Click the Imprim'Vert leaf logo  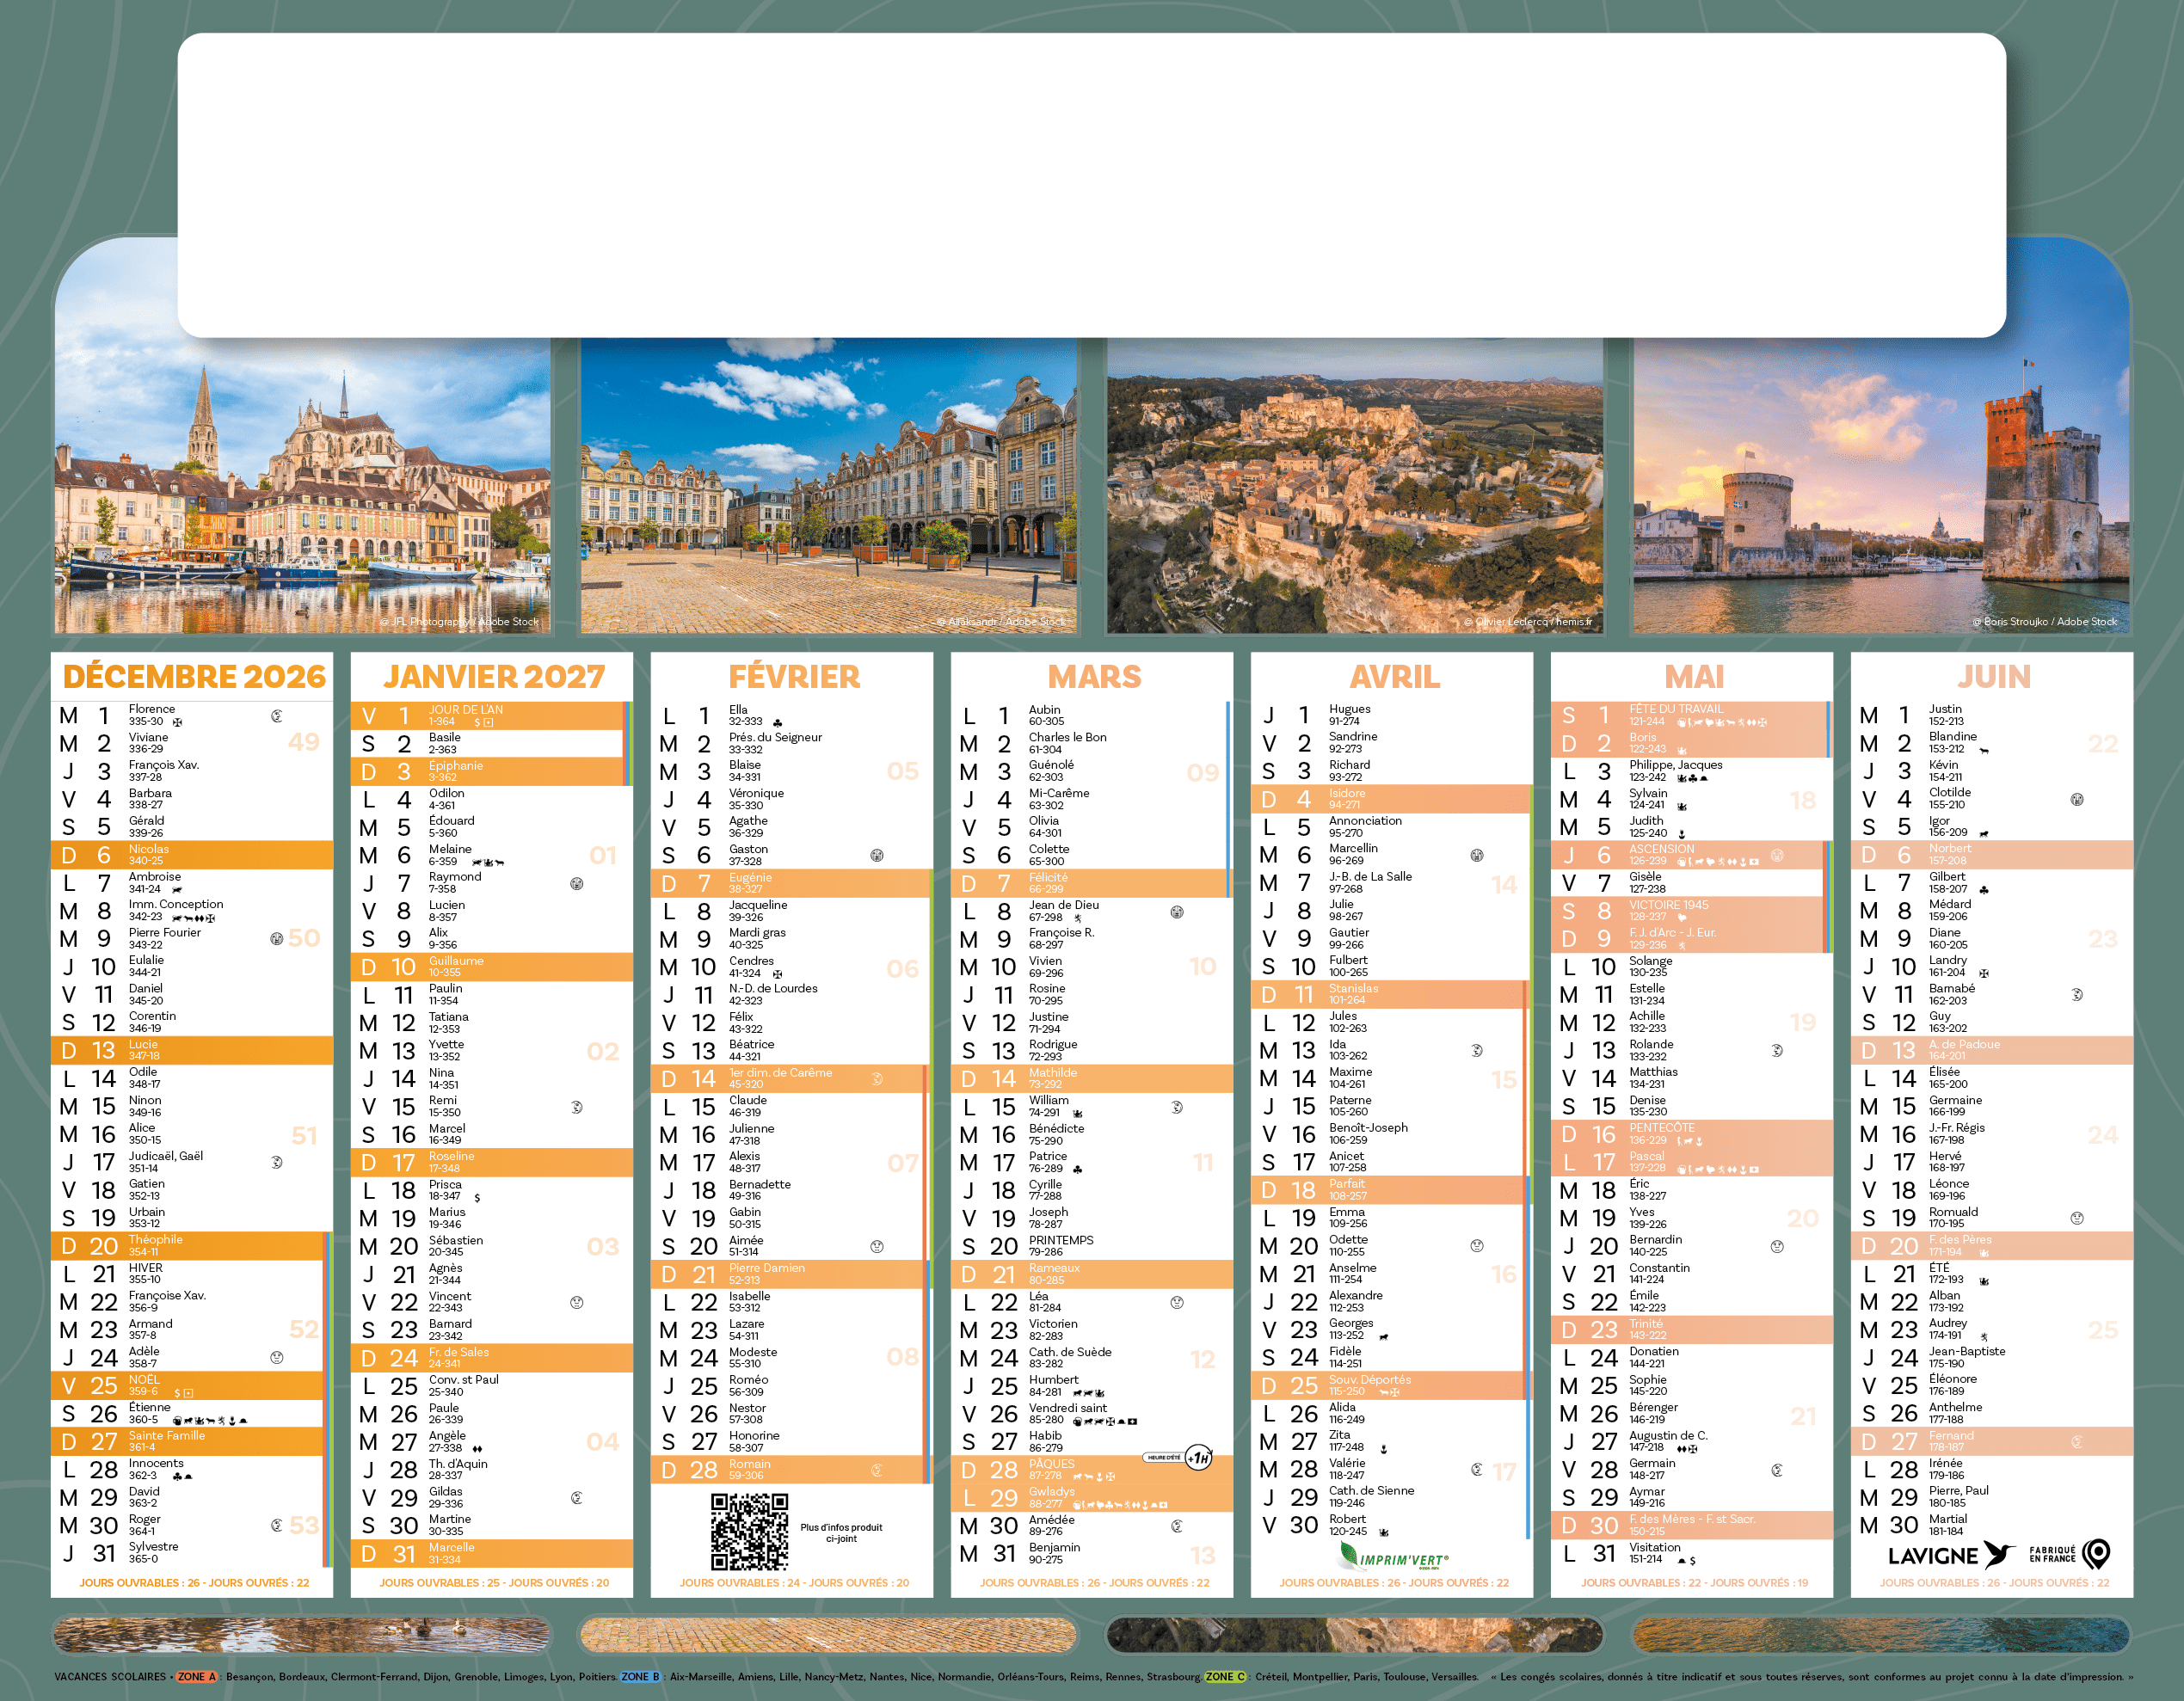[1350, 1555]
